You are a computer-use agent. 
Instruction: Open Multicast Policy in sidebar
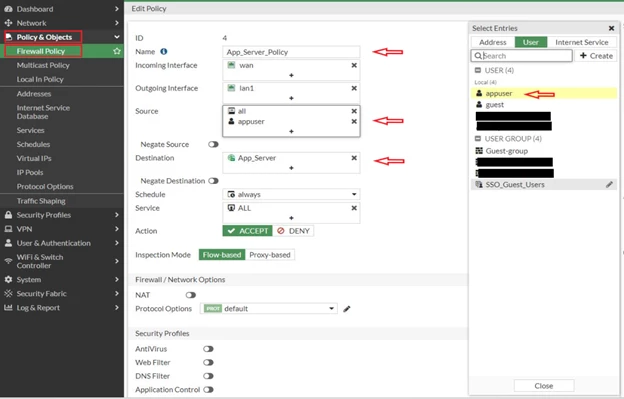[43, 65]
